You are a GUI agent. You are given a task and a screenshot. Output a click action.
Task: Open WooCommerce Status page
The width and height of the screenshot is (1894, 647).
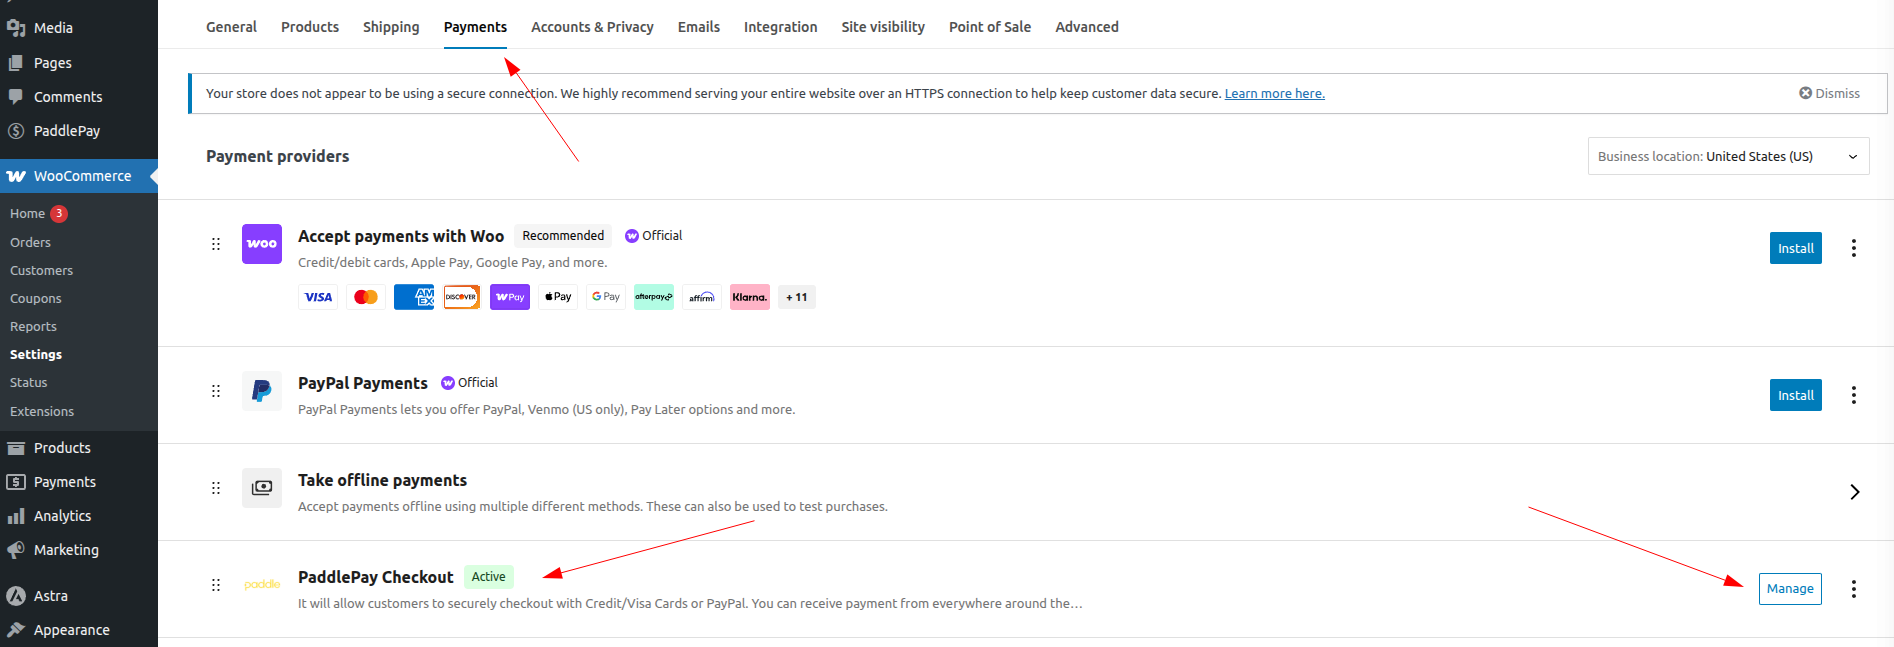point(28,382)
